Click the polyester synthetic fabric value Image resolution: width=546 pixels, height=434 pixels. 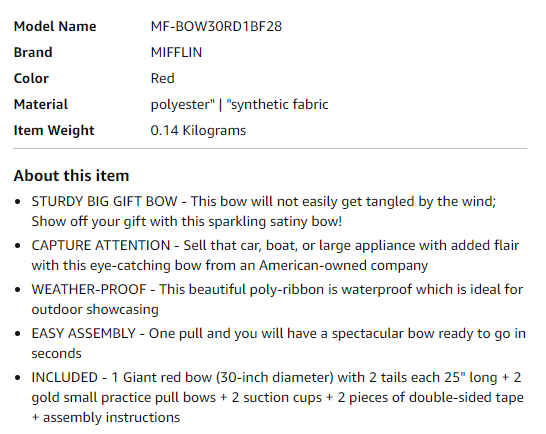(x=239, y=104)
